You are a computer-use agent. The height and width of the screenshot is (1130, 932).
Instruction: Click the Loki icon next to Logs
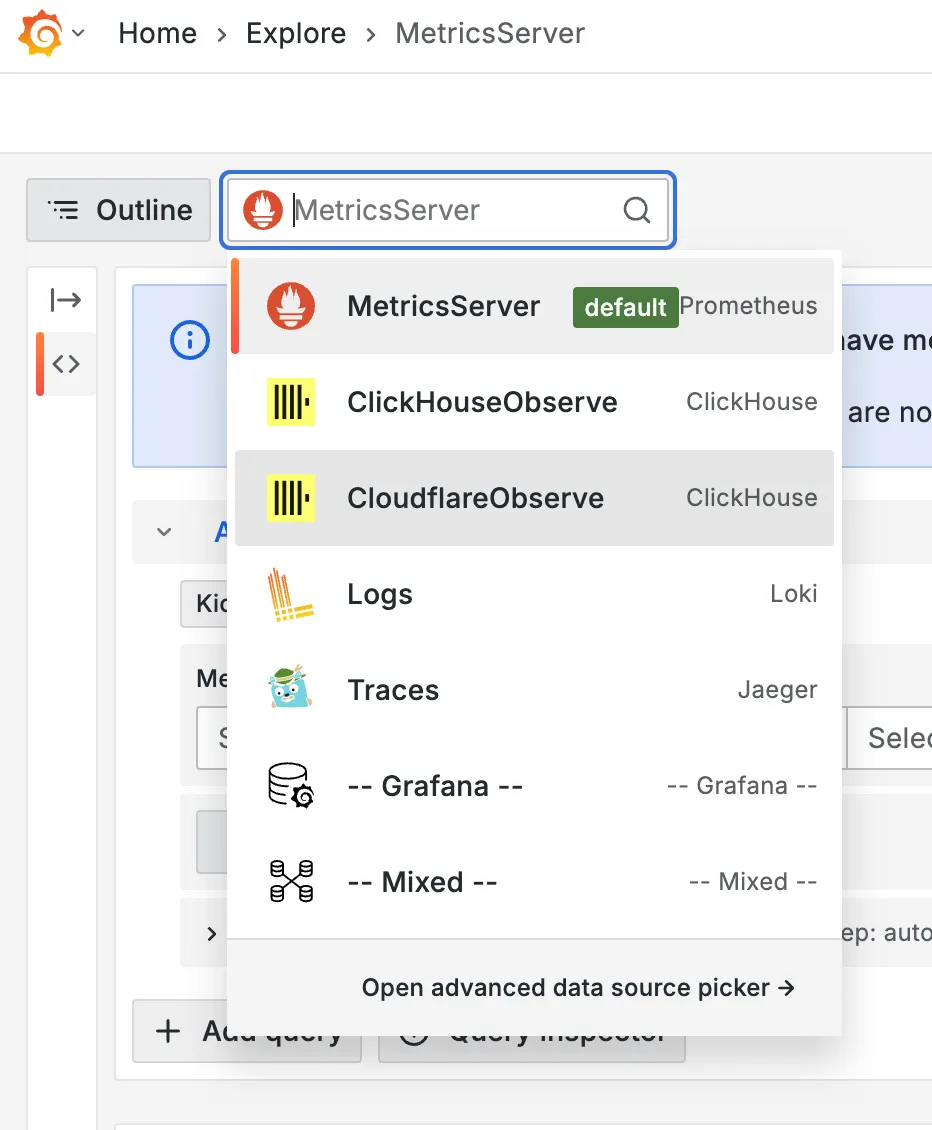(291, 594)
